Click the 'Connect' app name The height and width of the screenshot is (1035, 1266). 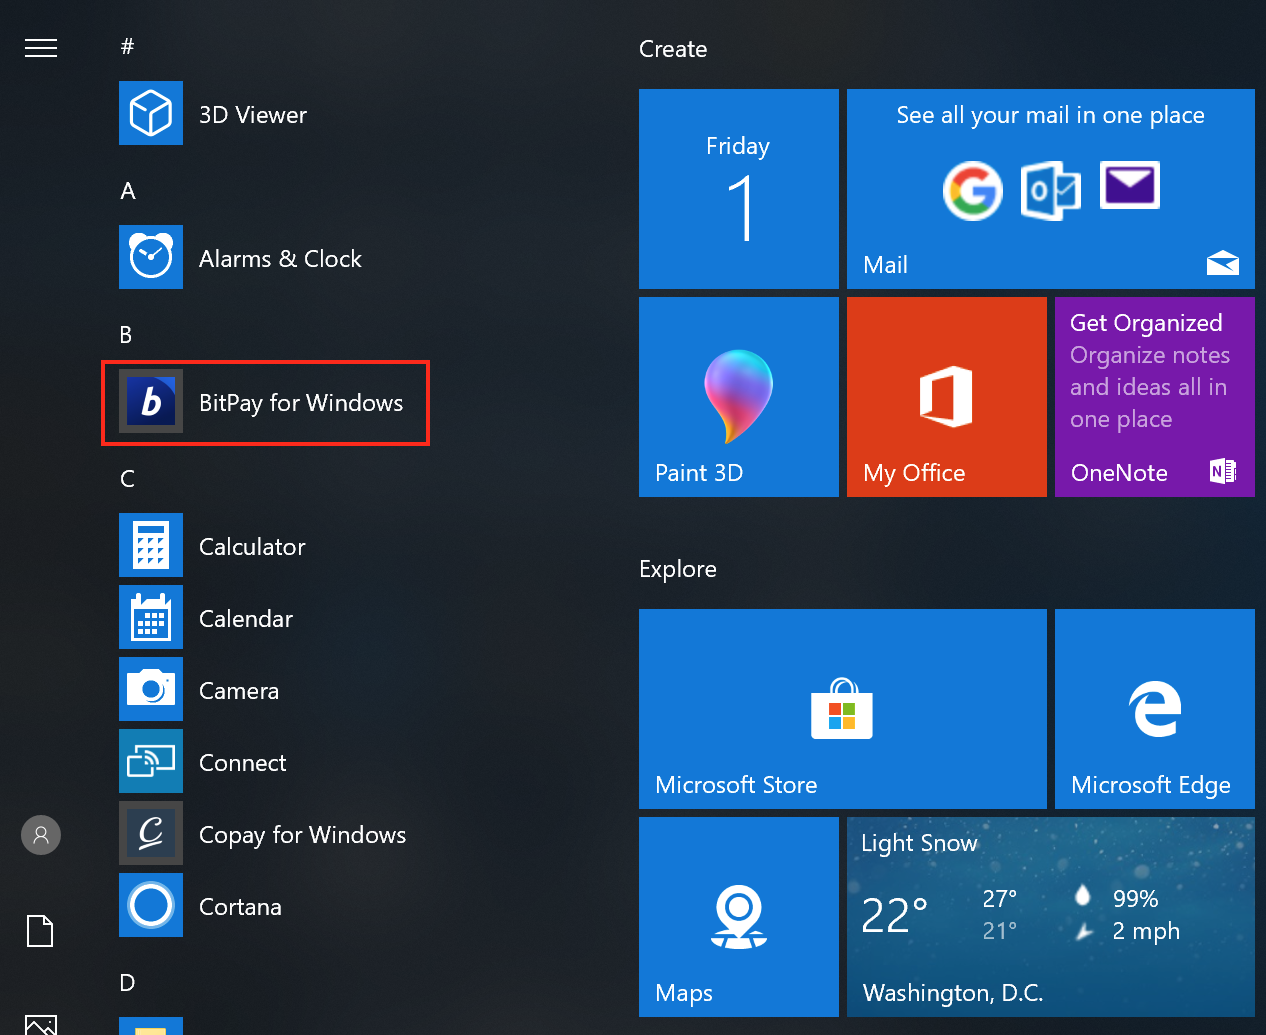pos(243,763)
